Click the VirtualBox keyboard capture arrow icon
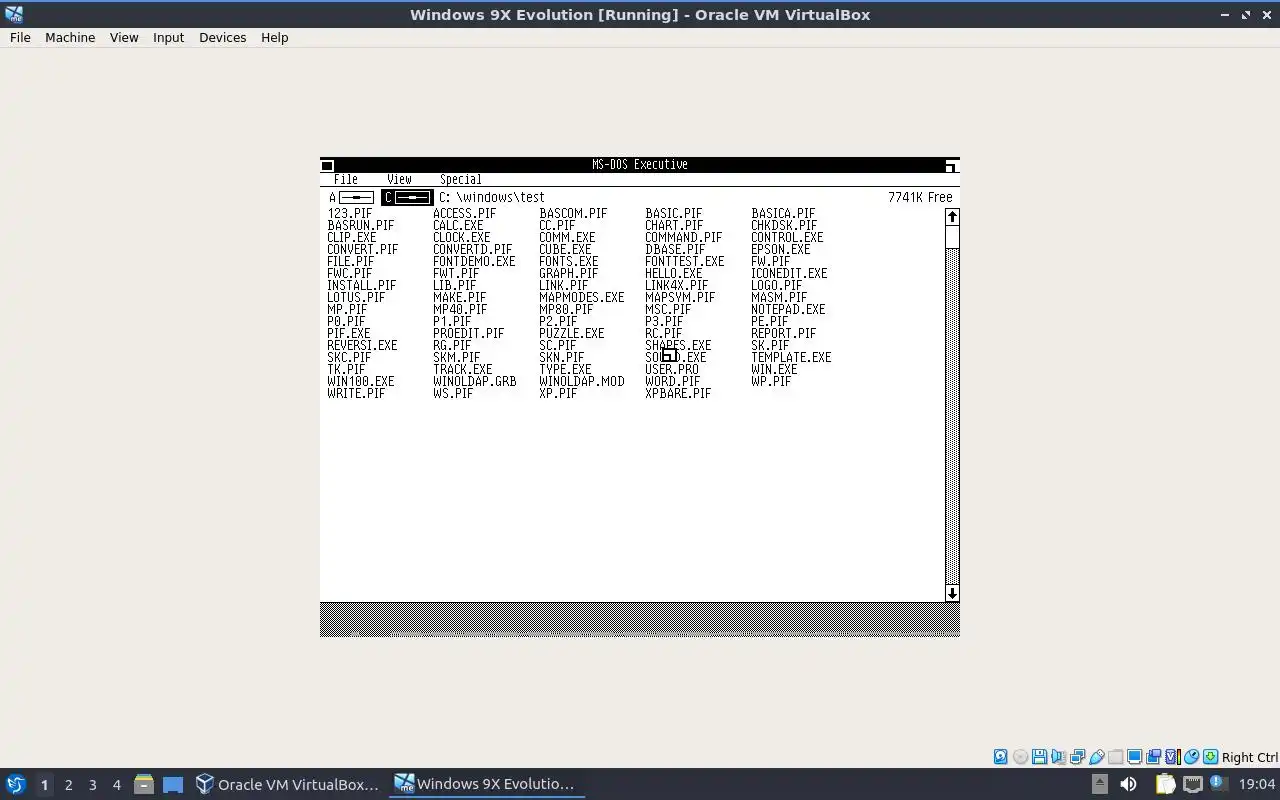 click(1211, 757)
